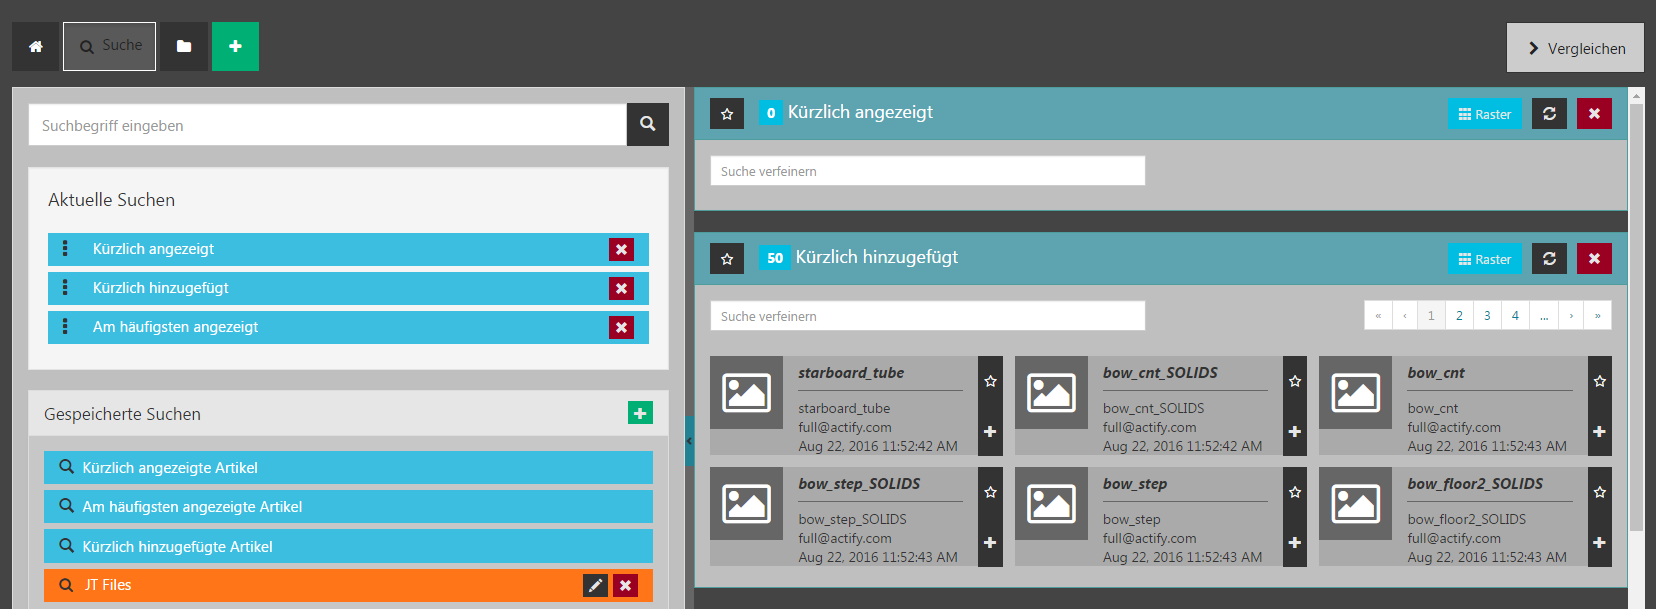Click the Vergleichen button
The width and height of the screenshot is (1656, 609).
point(1575,48)
